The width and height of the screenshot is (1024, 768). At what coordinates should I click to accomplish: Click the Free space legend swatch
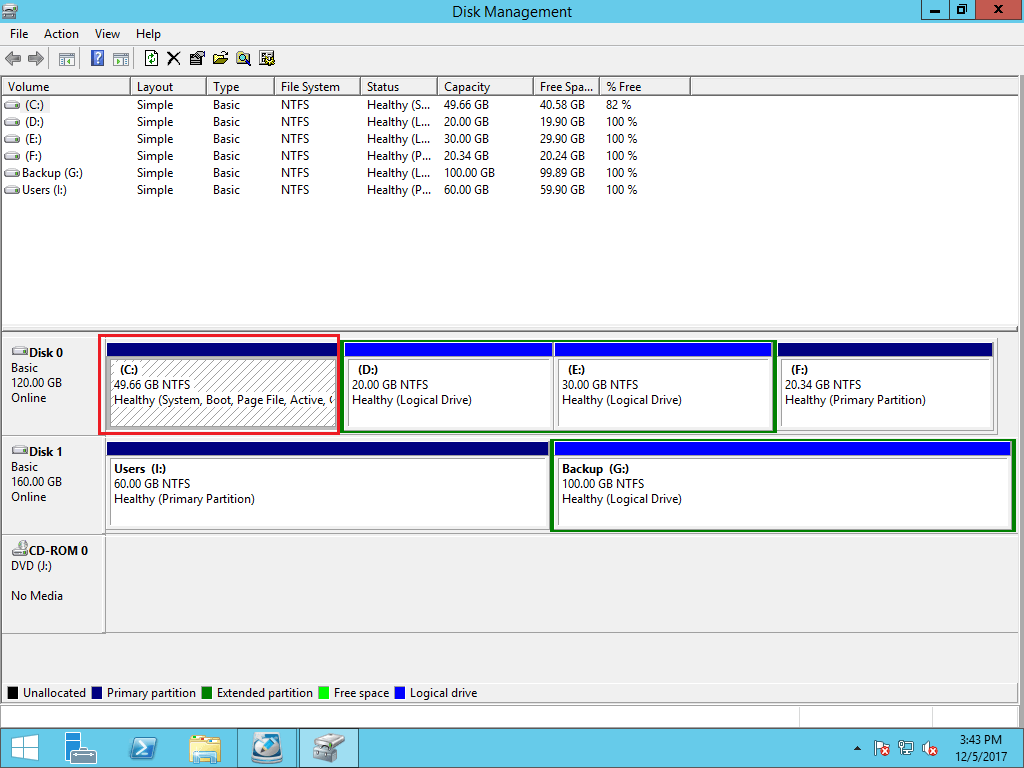click(x=323, y=693)
